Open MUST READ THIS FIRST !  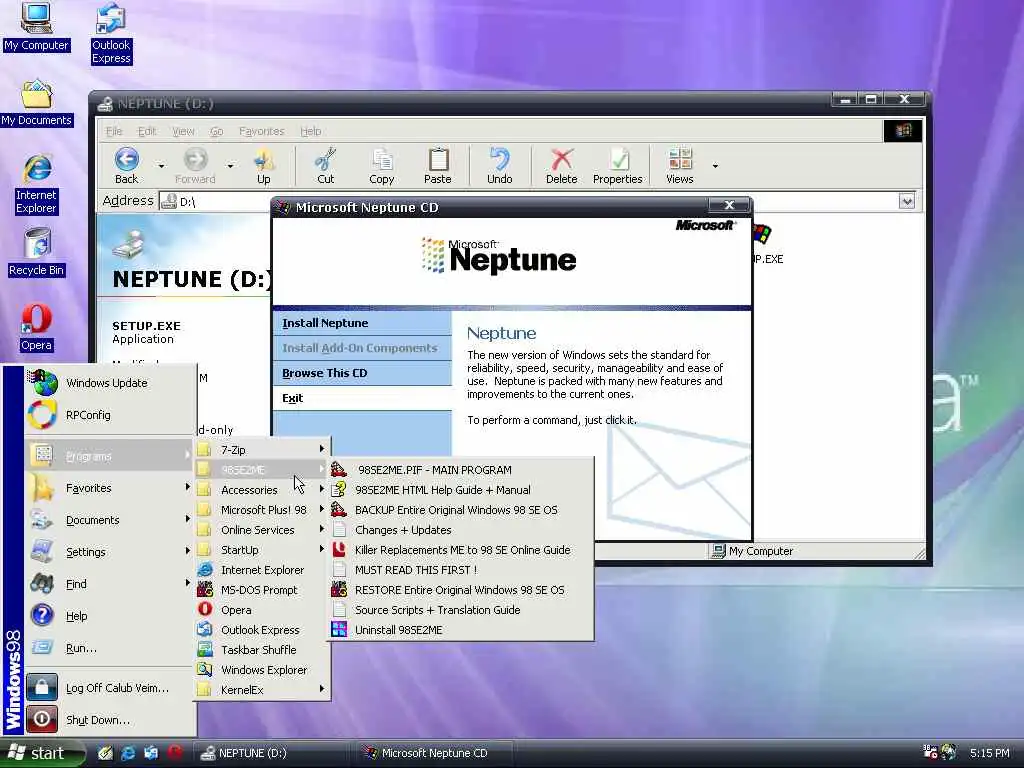[462, 570]
